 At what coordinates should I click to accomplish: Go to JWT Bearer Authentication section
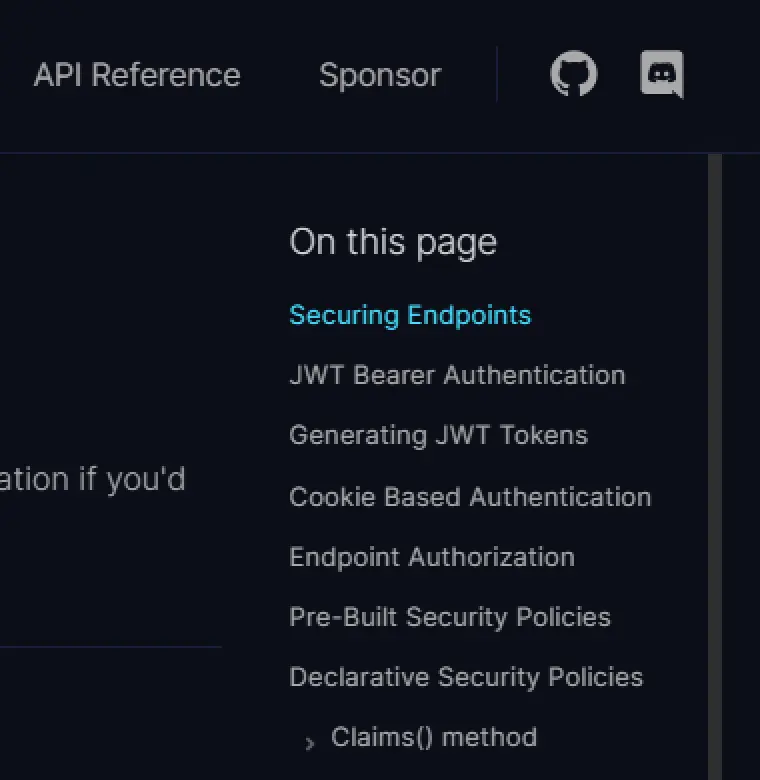457,375
